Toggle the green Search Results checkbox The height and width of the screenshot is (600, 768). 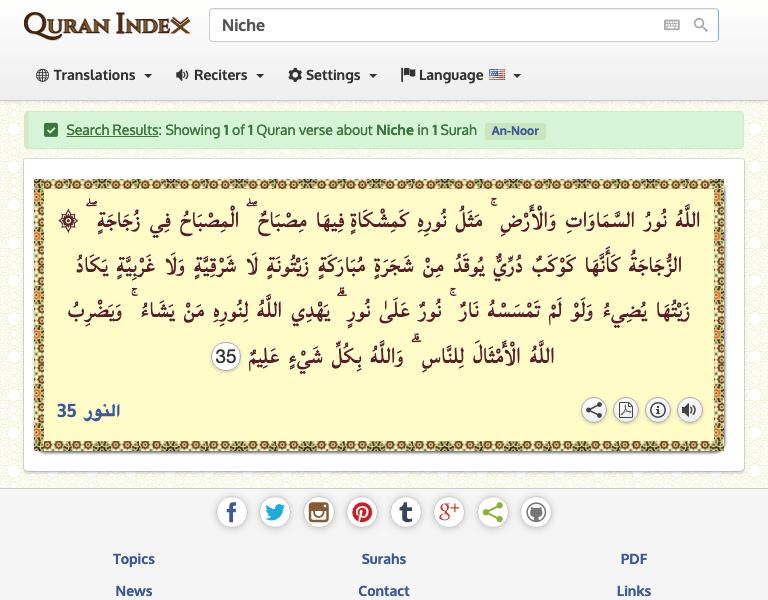(51, 130)
